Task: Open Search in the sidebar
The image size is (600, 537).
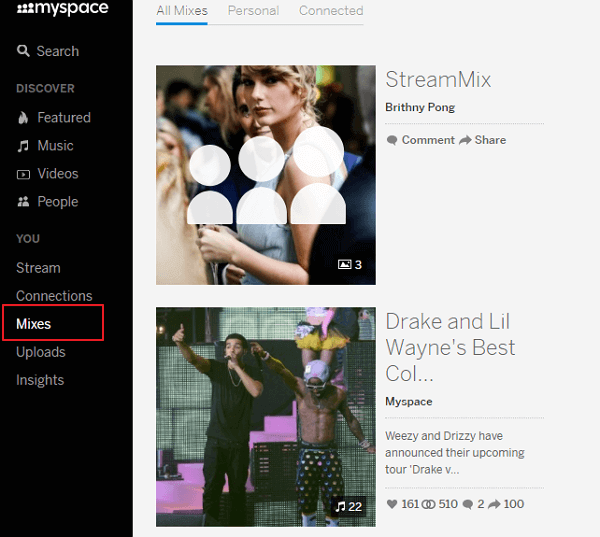Action: (x=57, y=51)
